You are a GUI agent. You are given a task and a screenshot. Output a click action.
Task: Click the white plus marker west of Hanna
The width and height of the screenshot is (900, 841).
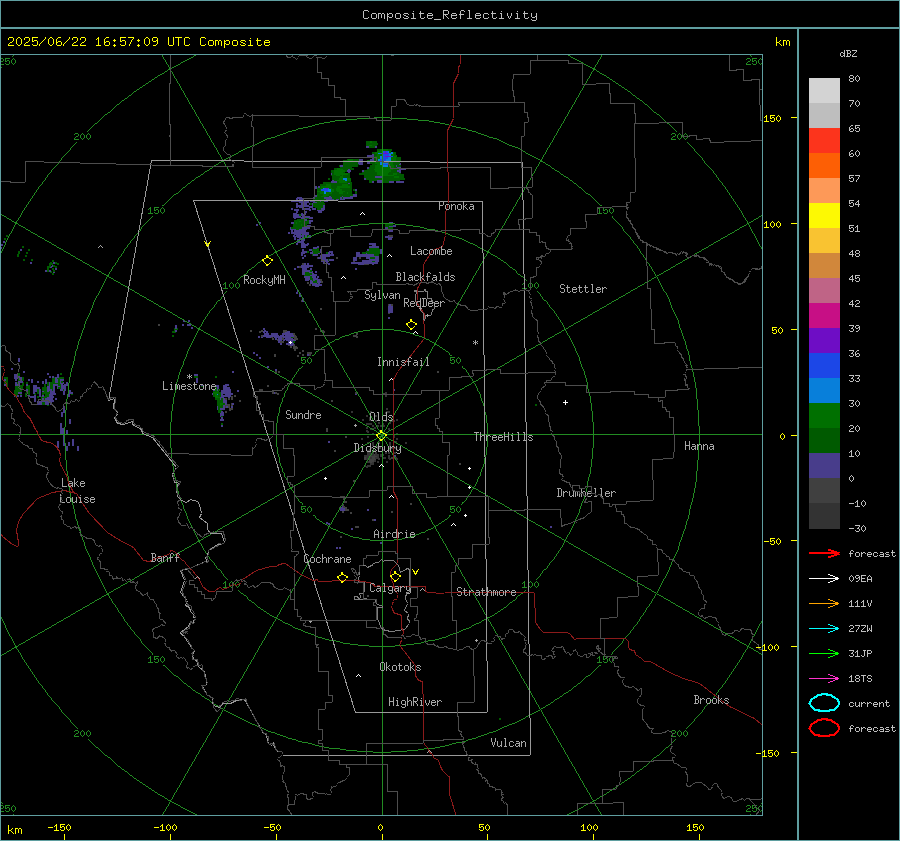point(565,402)
